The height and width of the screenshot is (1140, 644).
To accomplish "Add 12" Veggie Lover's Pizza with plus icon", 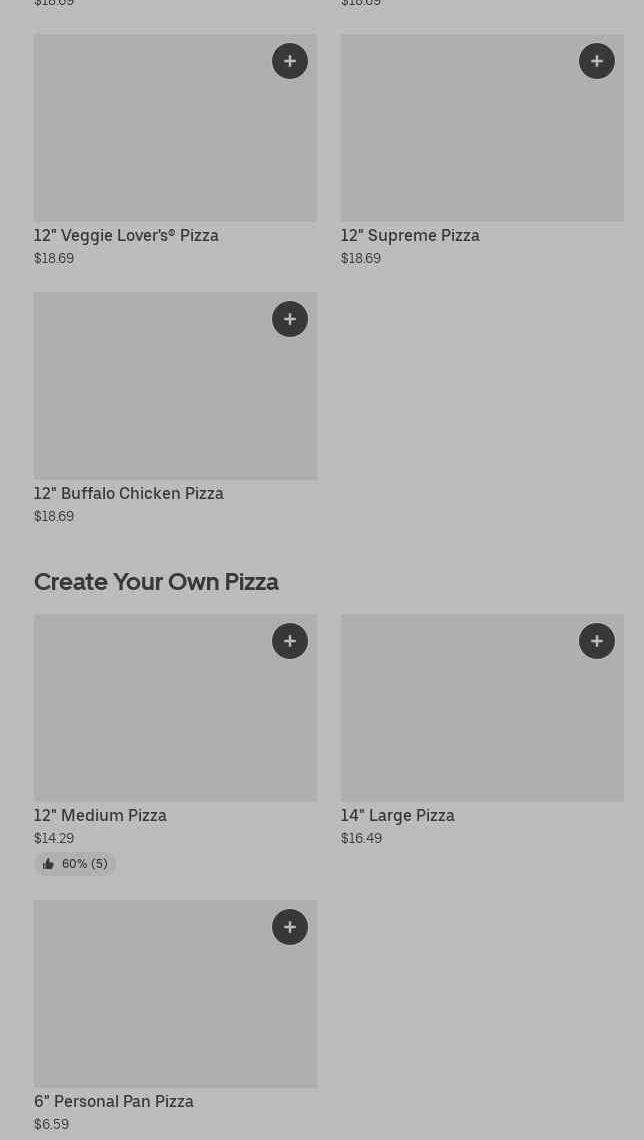I will point(290,61).
